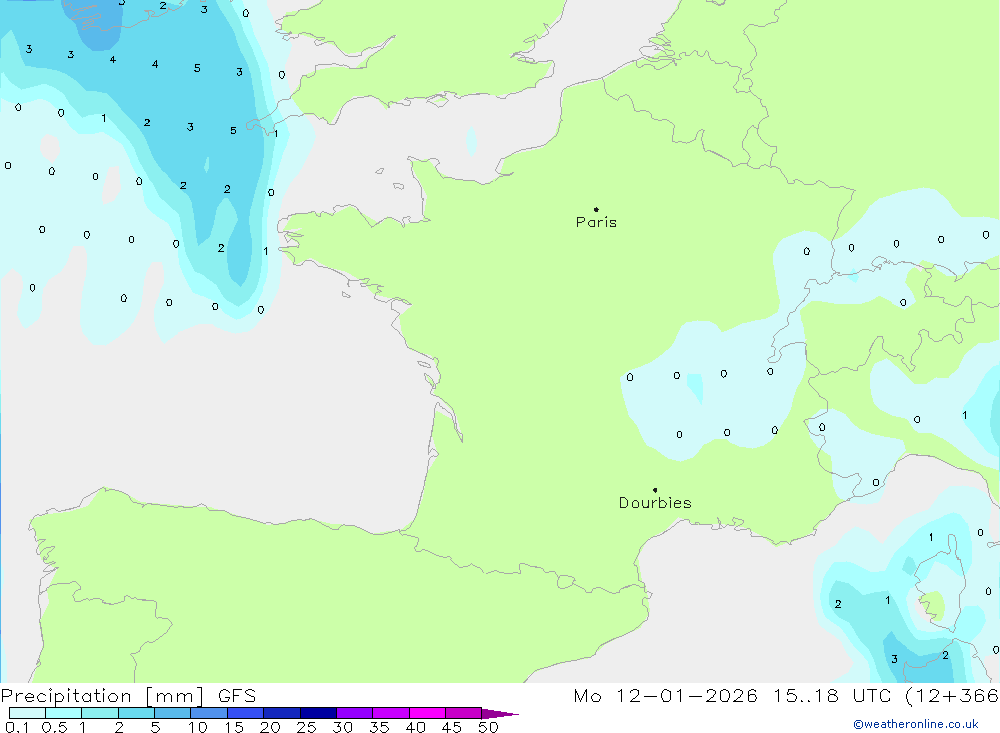Viewport: 1000px width, 733px height.
Task: Click the Paris city label
Action: (x=596, y=222)
